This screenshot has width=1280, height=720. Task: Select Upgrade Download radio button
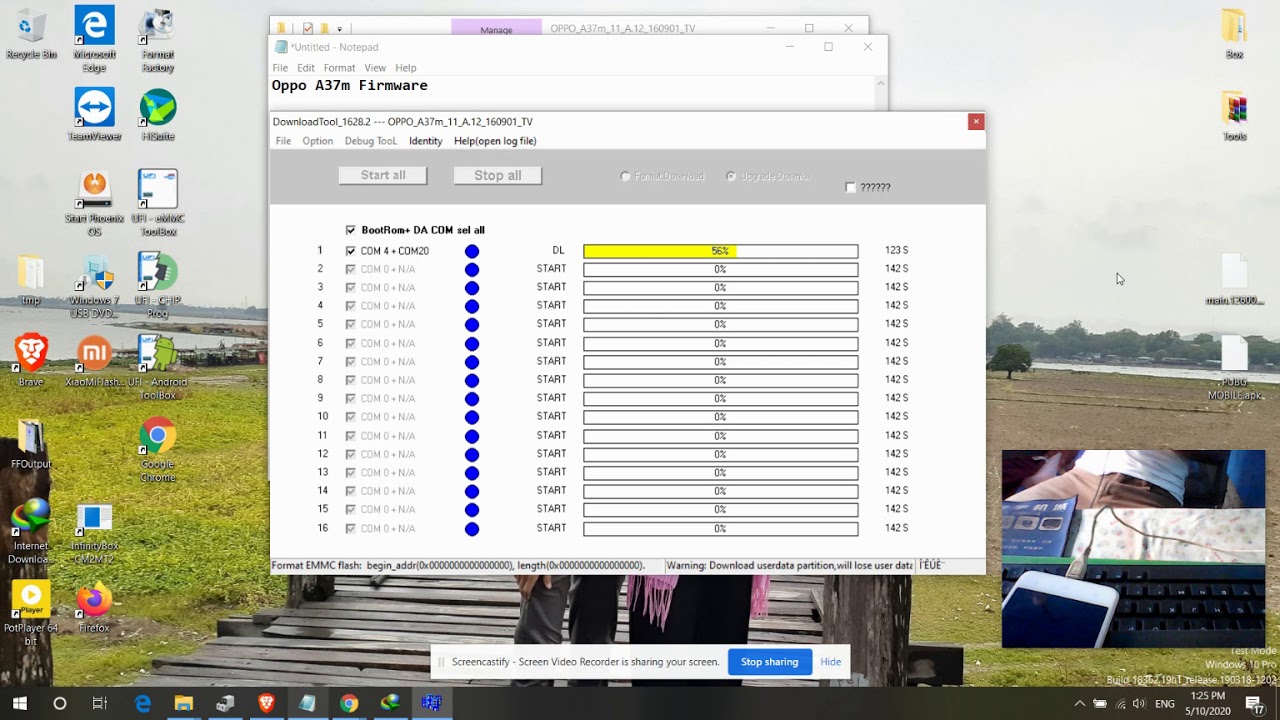[x=731, y=176]
